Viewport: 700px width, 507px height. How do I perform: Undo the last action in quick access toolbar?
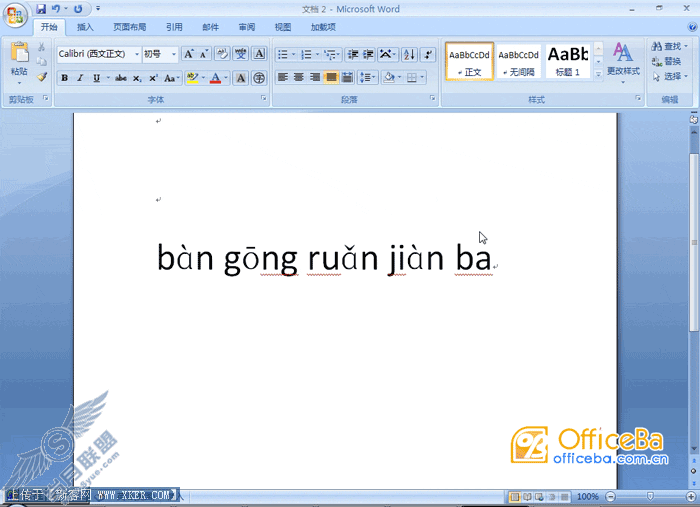[x=55, y=8]
